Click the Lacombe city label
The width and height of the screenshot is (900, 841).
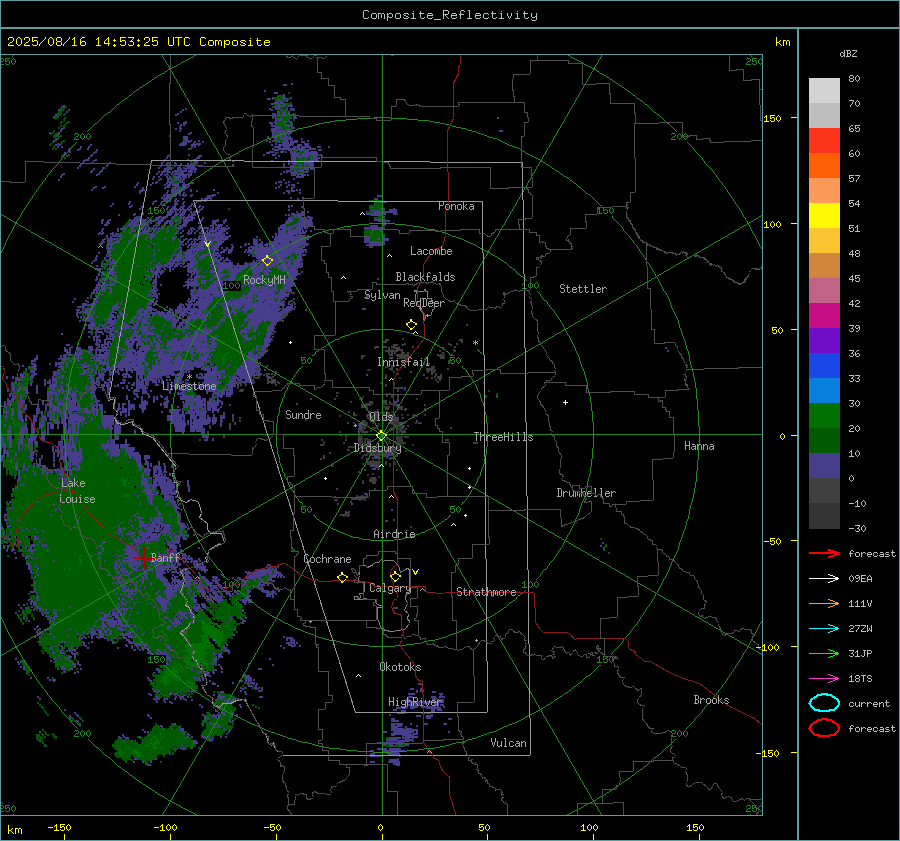click(x=431, y=251)
